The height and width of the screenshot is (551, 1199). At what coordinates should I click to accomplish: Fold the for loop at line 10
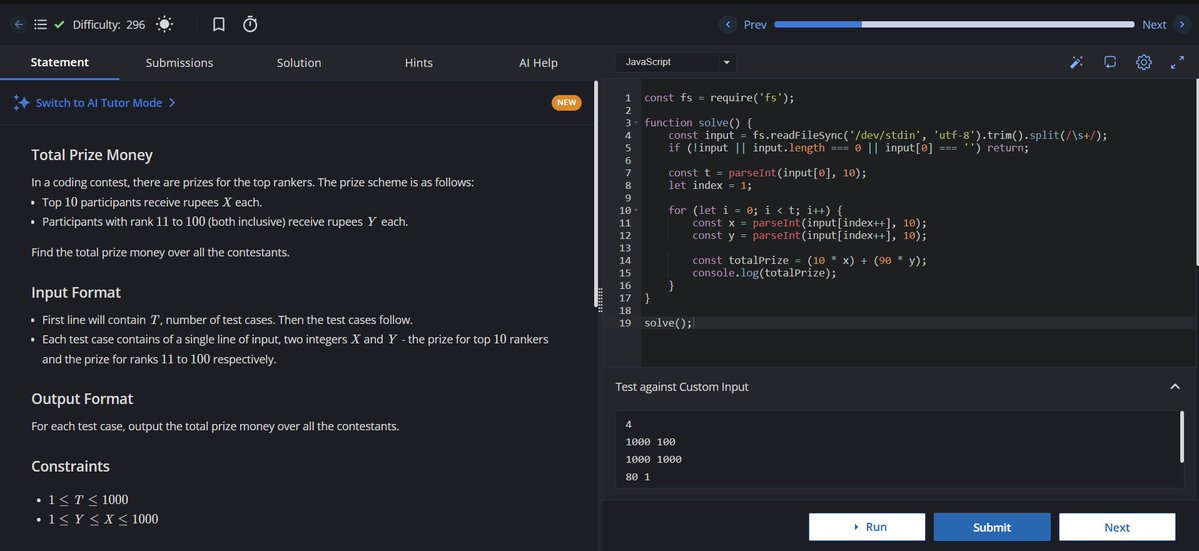click(636, 210)
